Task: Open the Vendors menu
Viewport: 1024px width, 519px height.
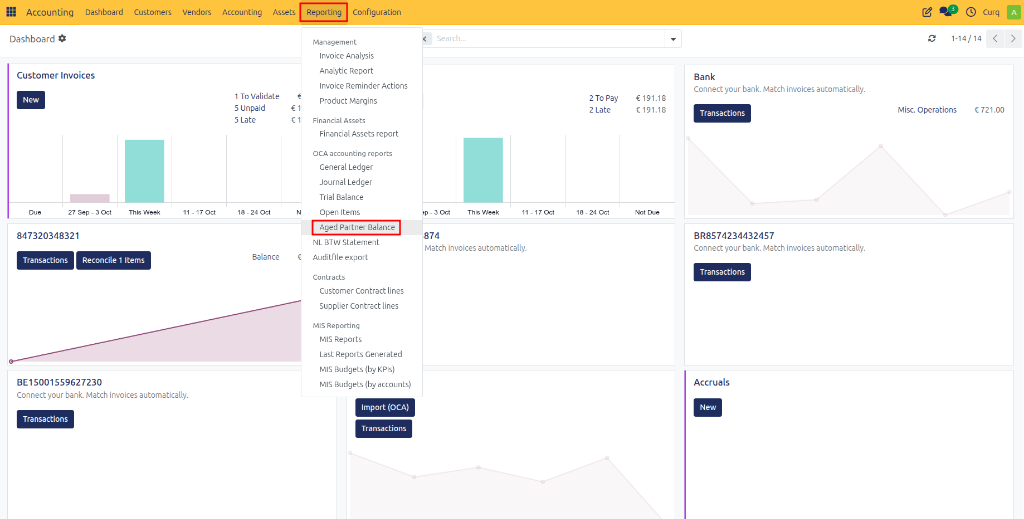Action: tap(197, 12)
